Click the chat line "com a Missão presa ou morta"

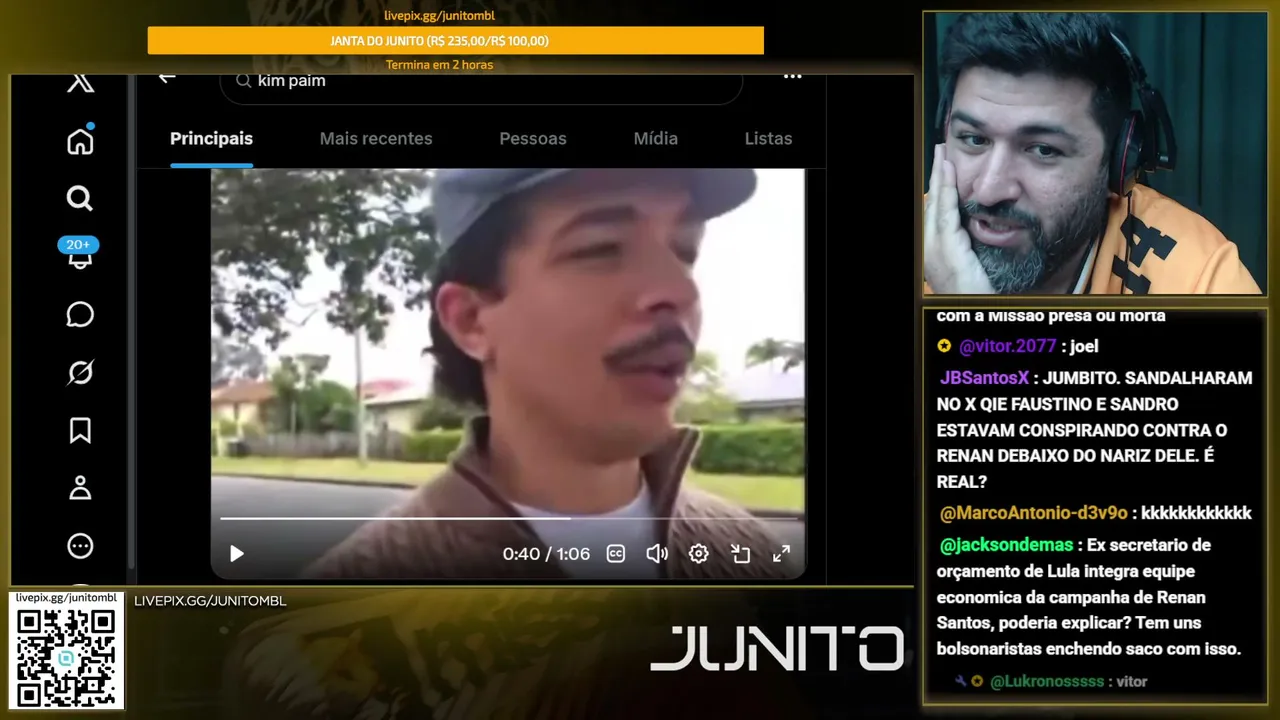(1051, 316)
